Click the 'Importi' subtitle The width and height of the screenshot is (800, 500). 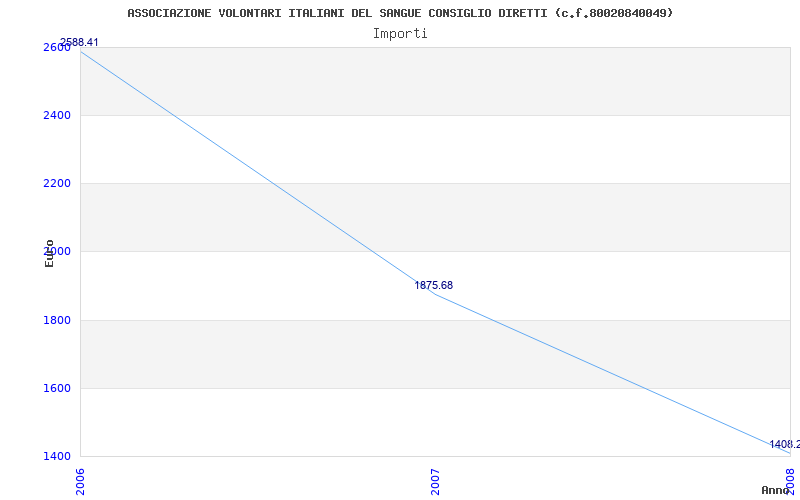(400, 34)
